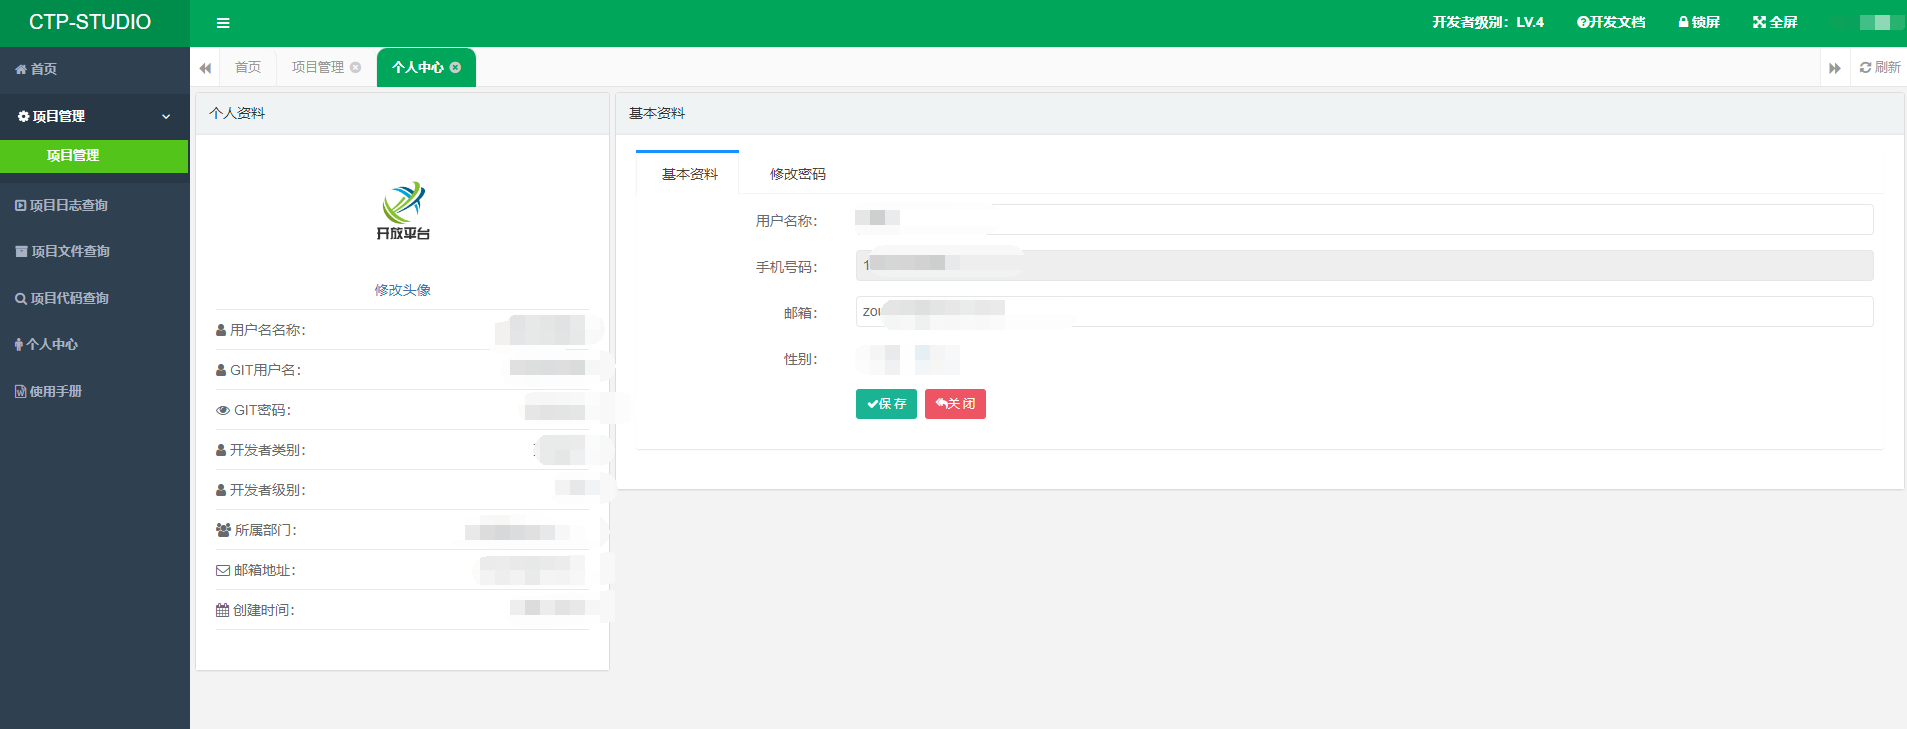Select the 首页 tab in tab bar
This screenshot has height=729, width=1907.
point(248,67)
